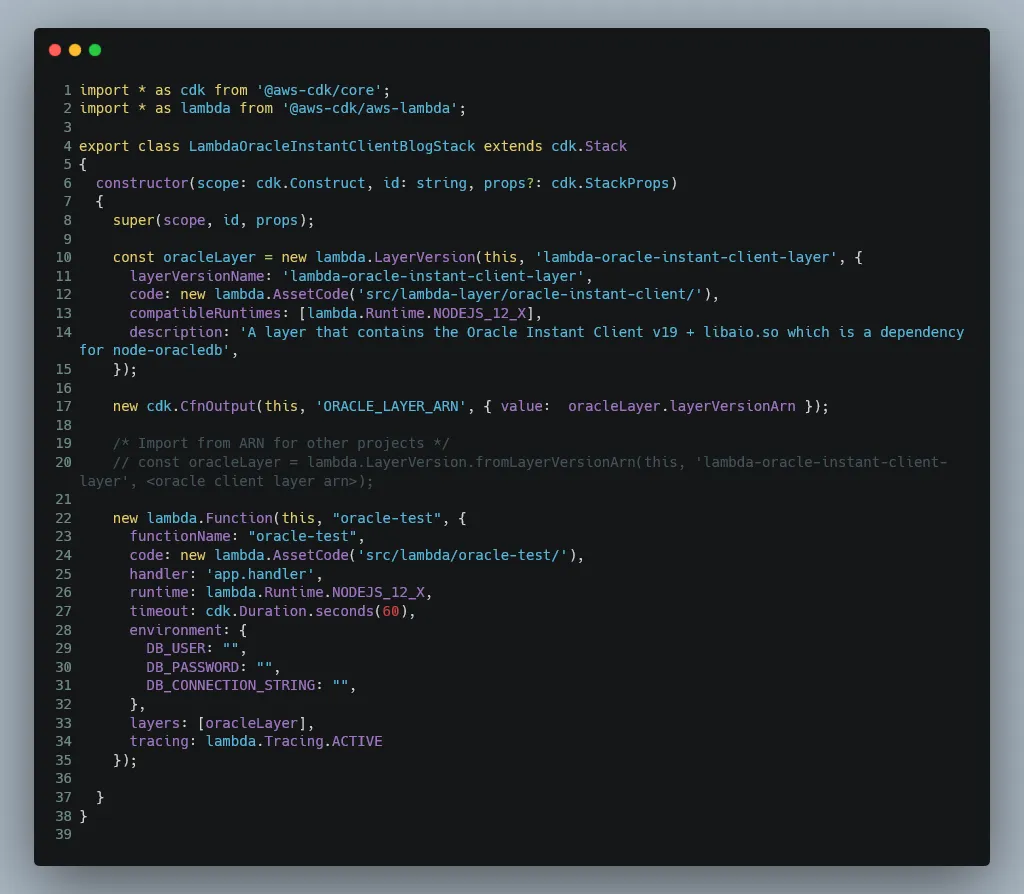Click the timeout value 60
This screenshot has height=894, width=1024.
pos(390,611)
